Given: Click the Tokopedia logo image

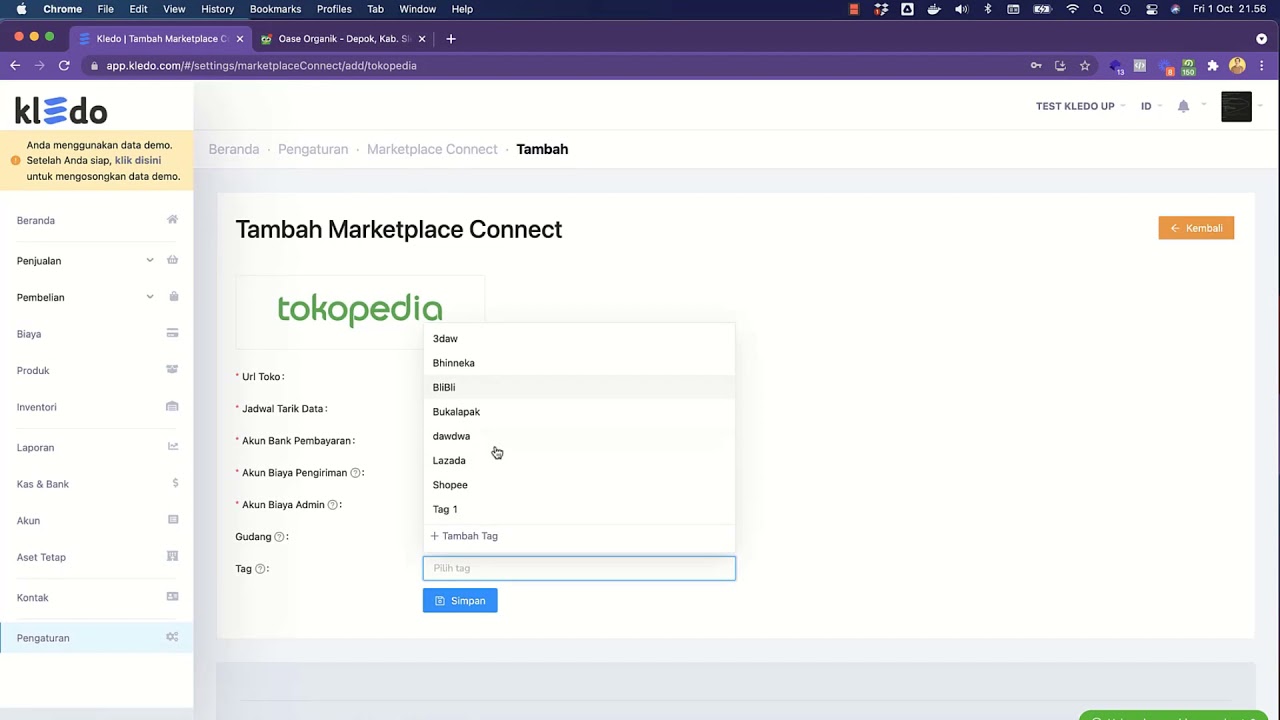Looking at the screenshot, I should click(x=360, y=309).
